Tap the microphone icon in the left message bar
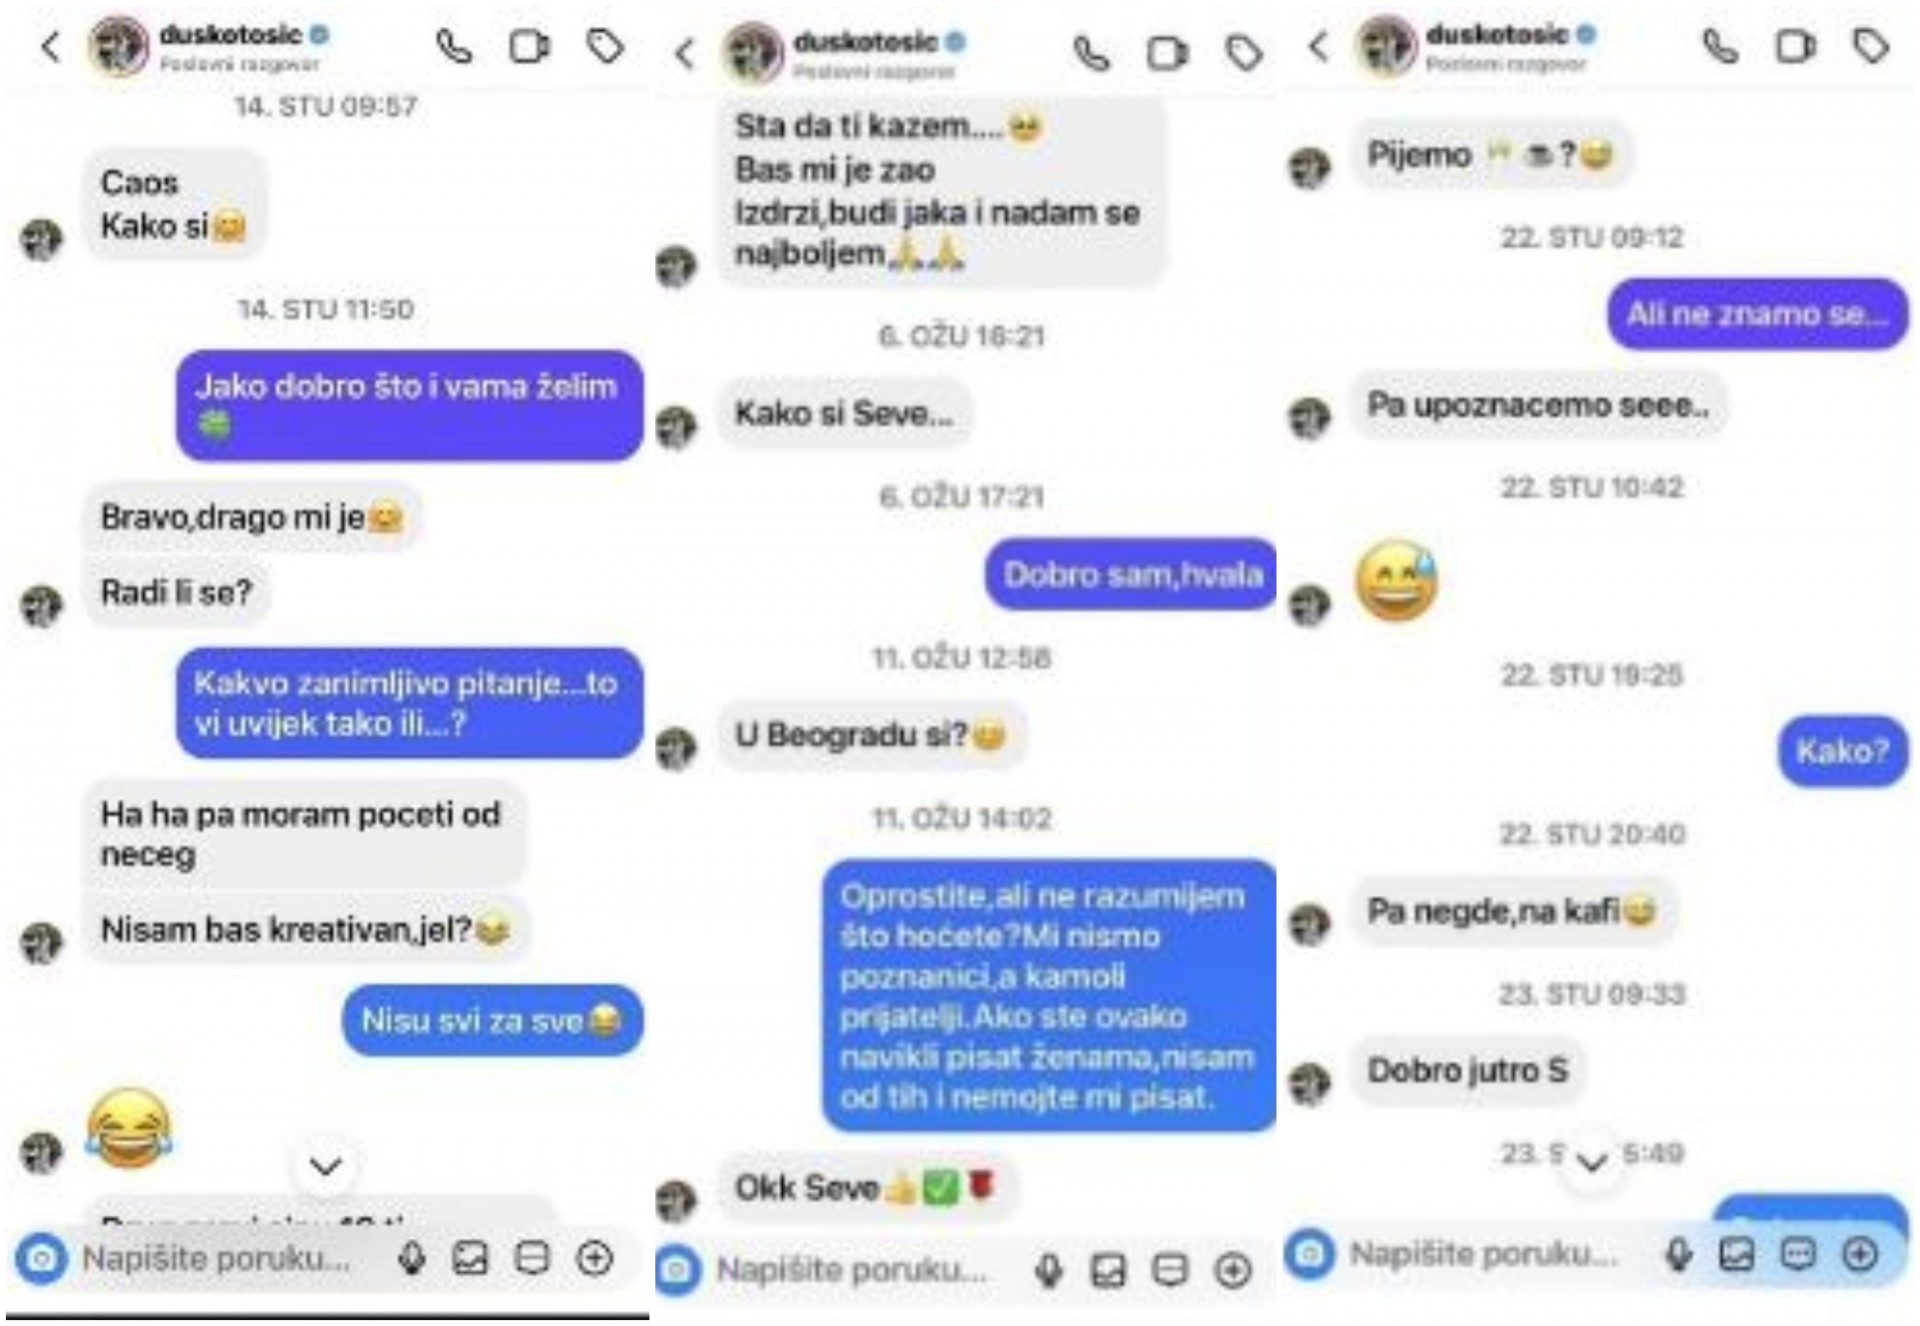This screenshot has width=1920, height=1326. coord(412,1258)
